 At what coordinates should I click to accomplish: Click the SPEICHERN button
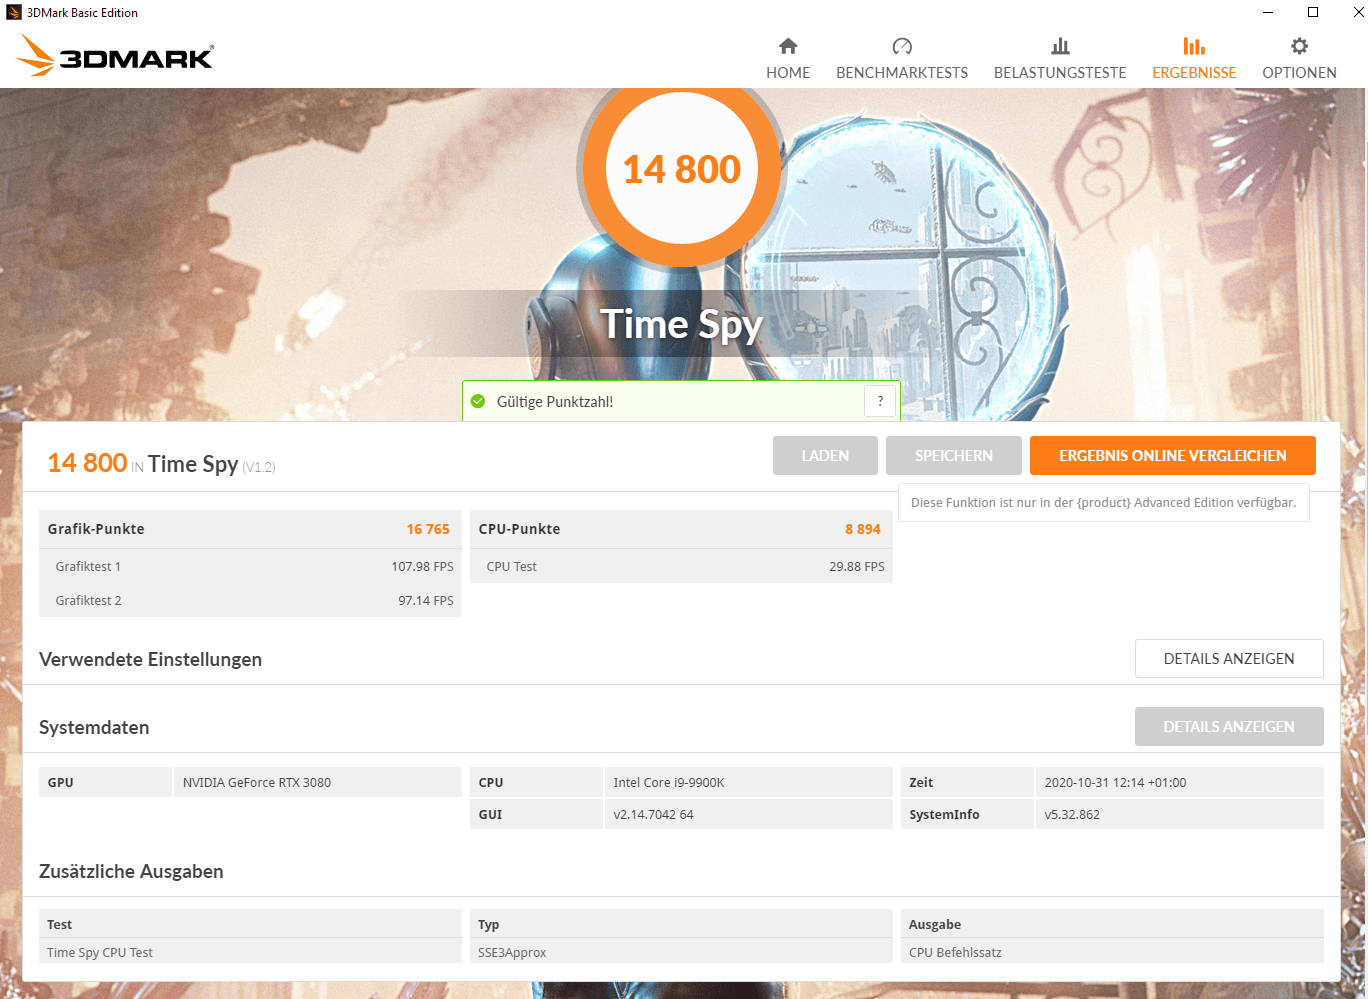click(954, 455)
